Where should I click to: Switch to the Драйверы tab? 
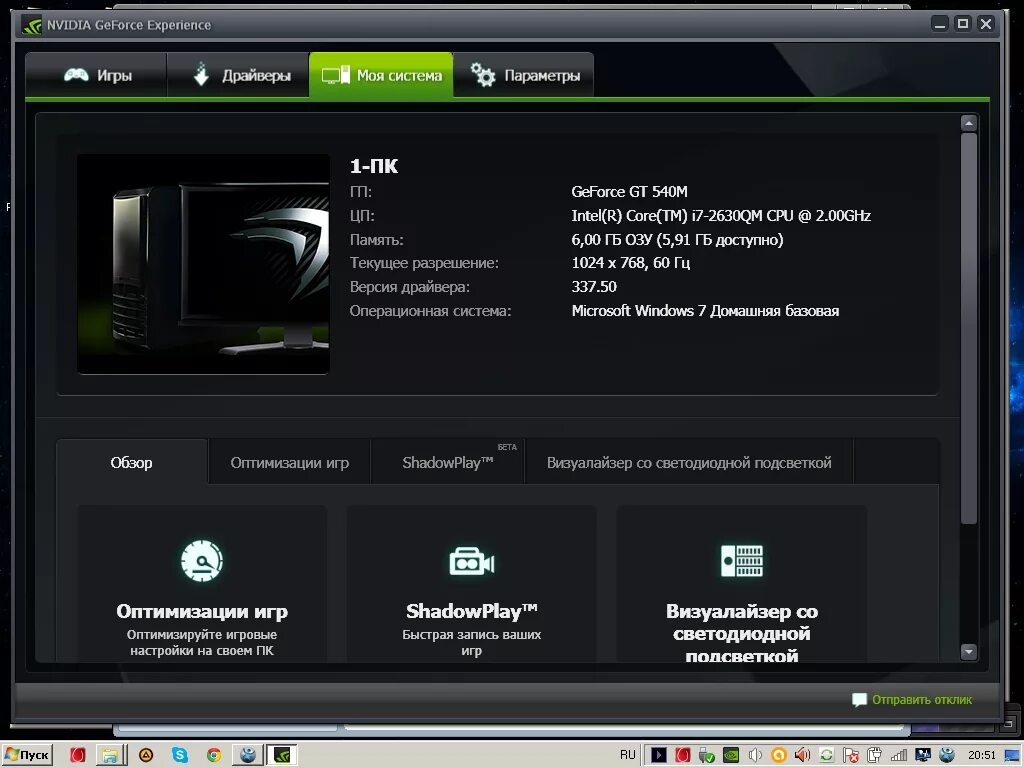click(238, 75)
